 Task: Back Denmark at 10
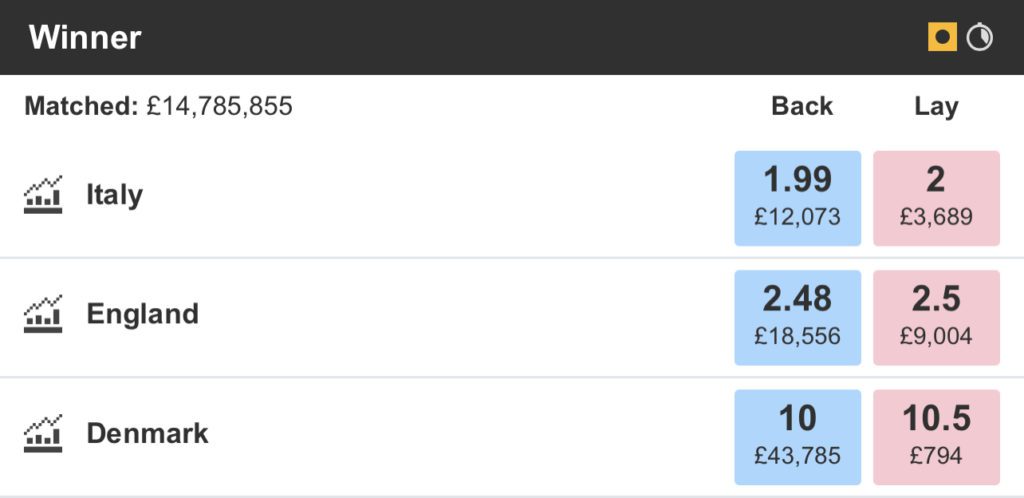point(797,437)
